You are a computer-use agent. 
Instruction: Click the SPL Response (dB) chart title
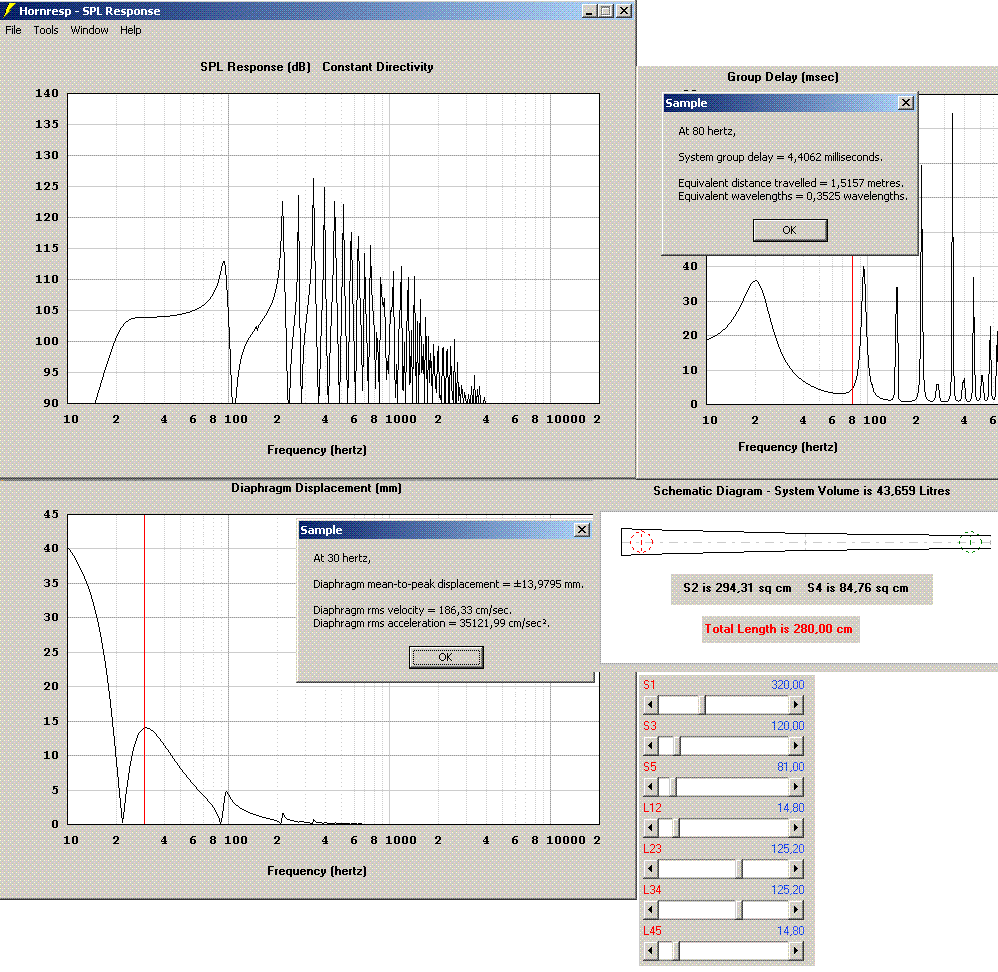point(255,67)
